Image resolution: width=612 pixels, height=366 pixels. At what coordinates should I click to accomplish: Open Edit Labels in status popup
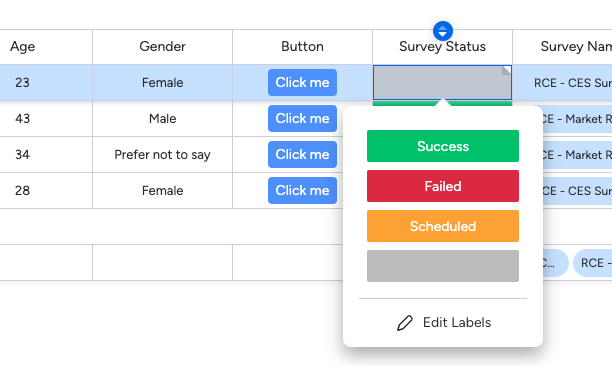point(443,323)
